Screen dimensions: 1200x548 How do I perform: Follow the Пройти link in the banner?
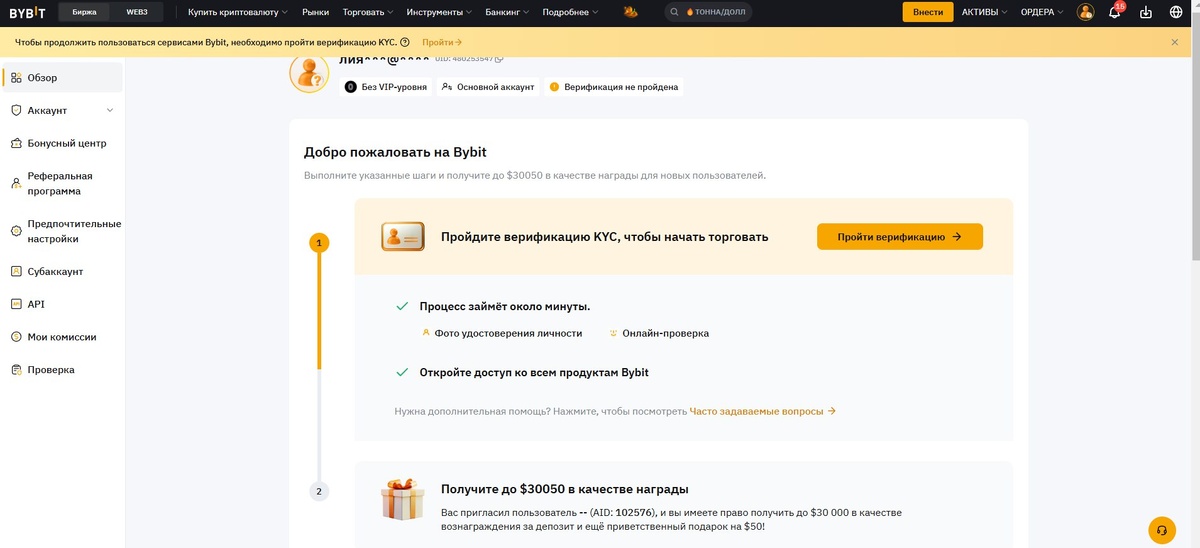(x=442, y=42)
